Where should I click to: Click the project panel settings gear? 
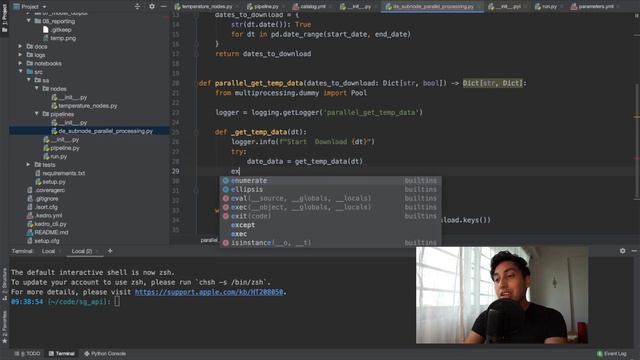click(x=152, y=7)
